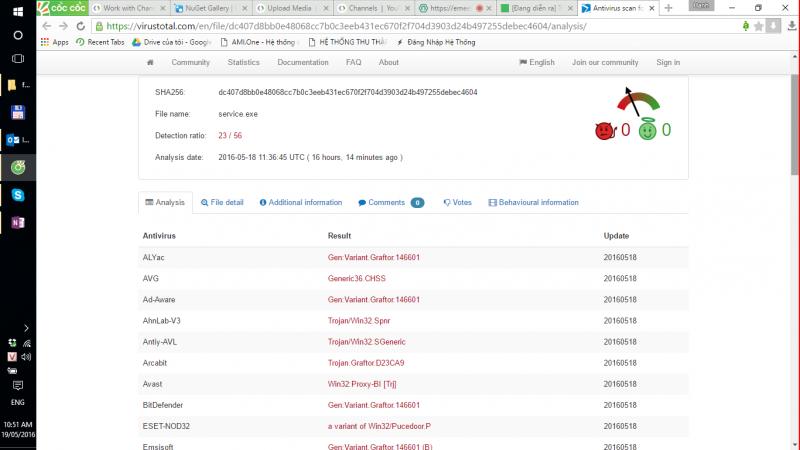Open the Đăng Nhập Hệ Thống bookmark
Screen dimensions: 800x450
(x=436, y=42)
